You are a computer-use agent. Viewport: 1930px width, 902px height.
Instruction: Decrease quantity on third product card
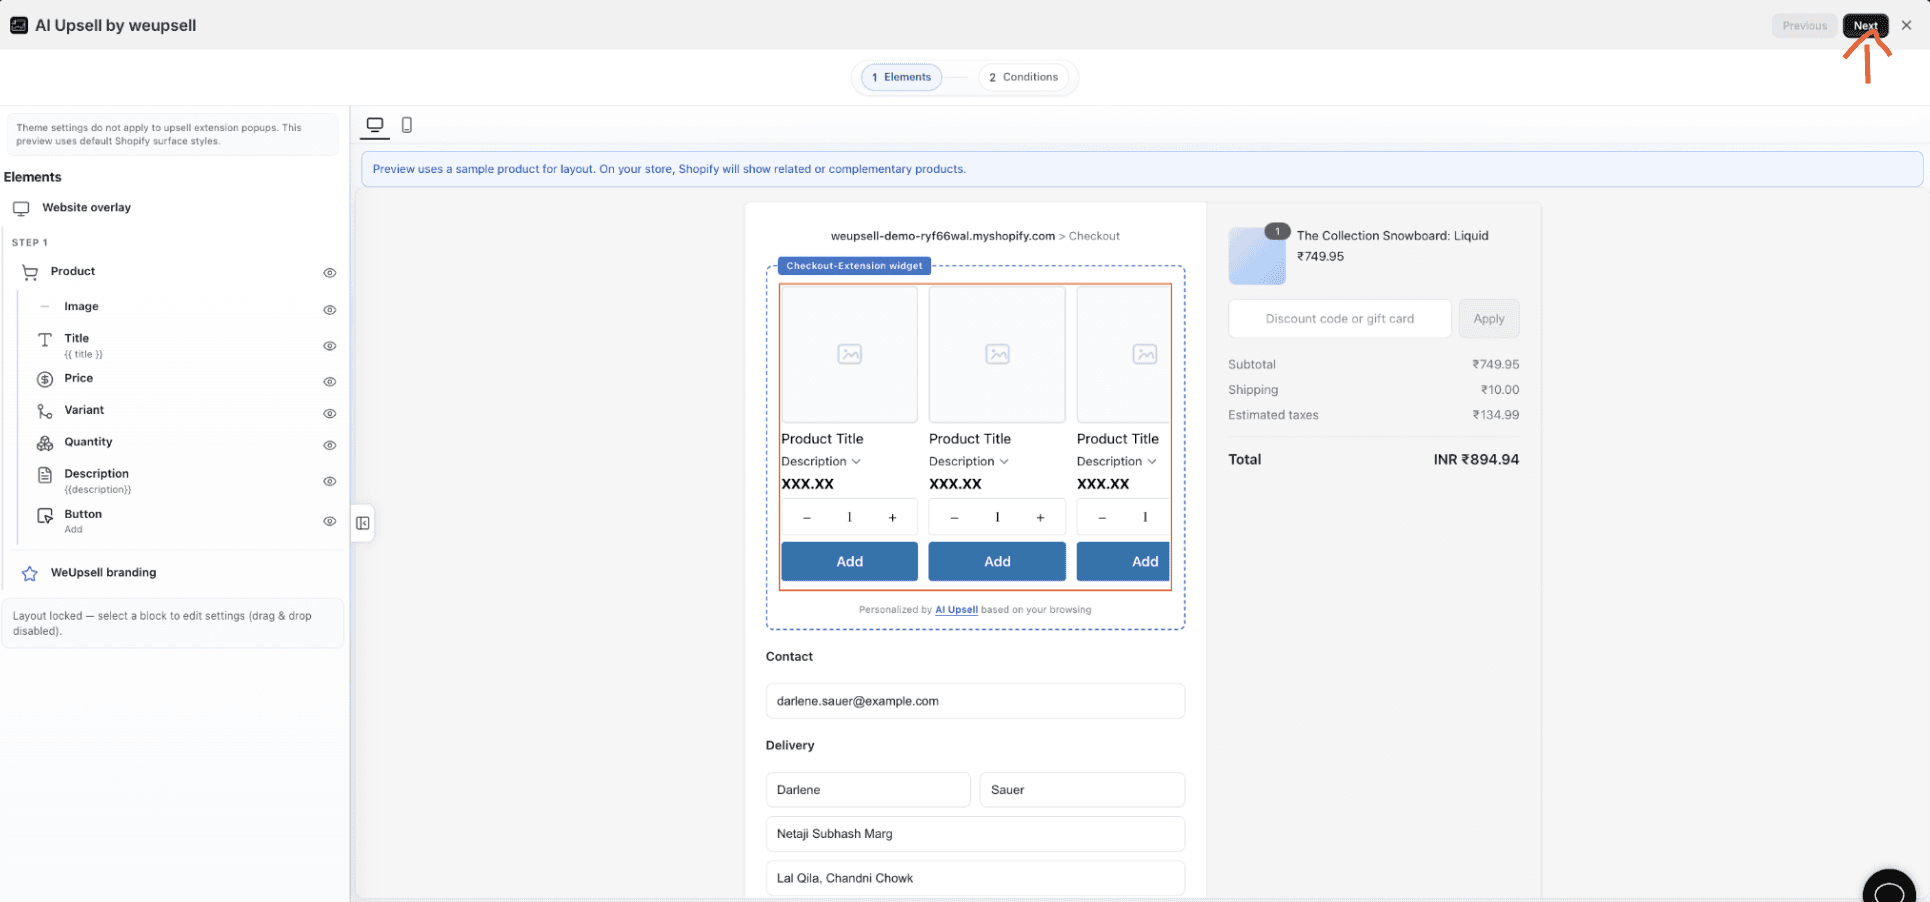tap(1102, 518)
